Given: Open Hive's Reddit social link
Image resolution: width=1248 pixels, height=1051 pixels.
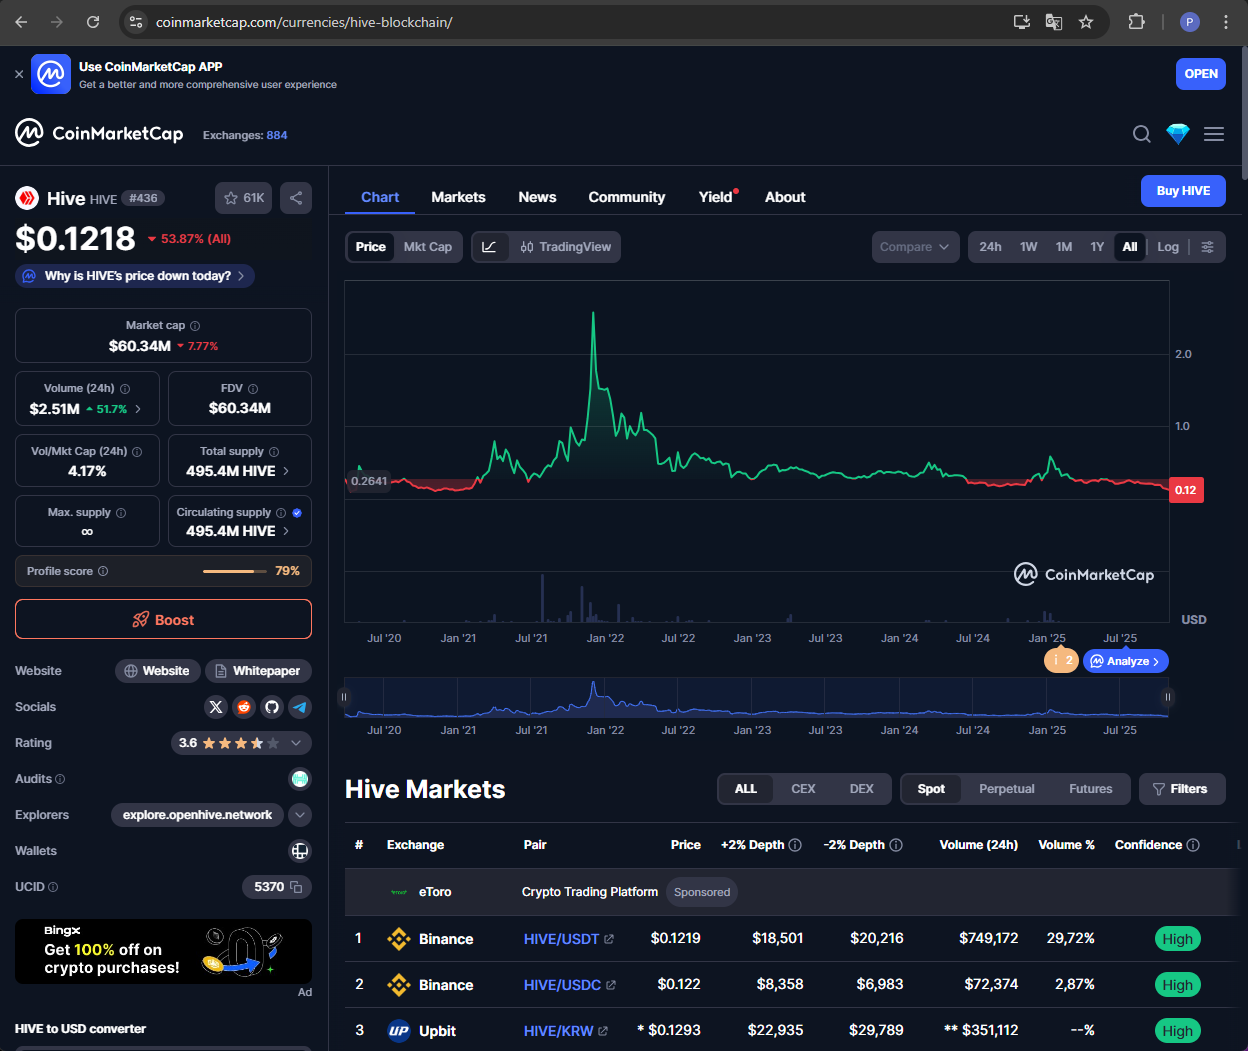Looking at the screenshot, I should [244, 707].
